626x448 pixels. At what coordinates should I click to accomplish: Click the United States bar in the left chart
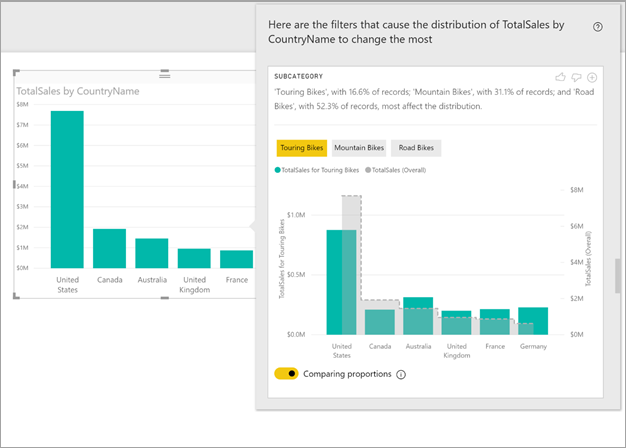[67, 189]
